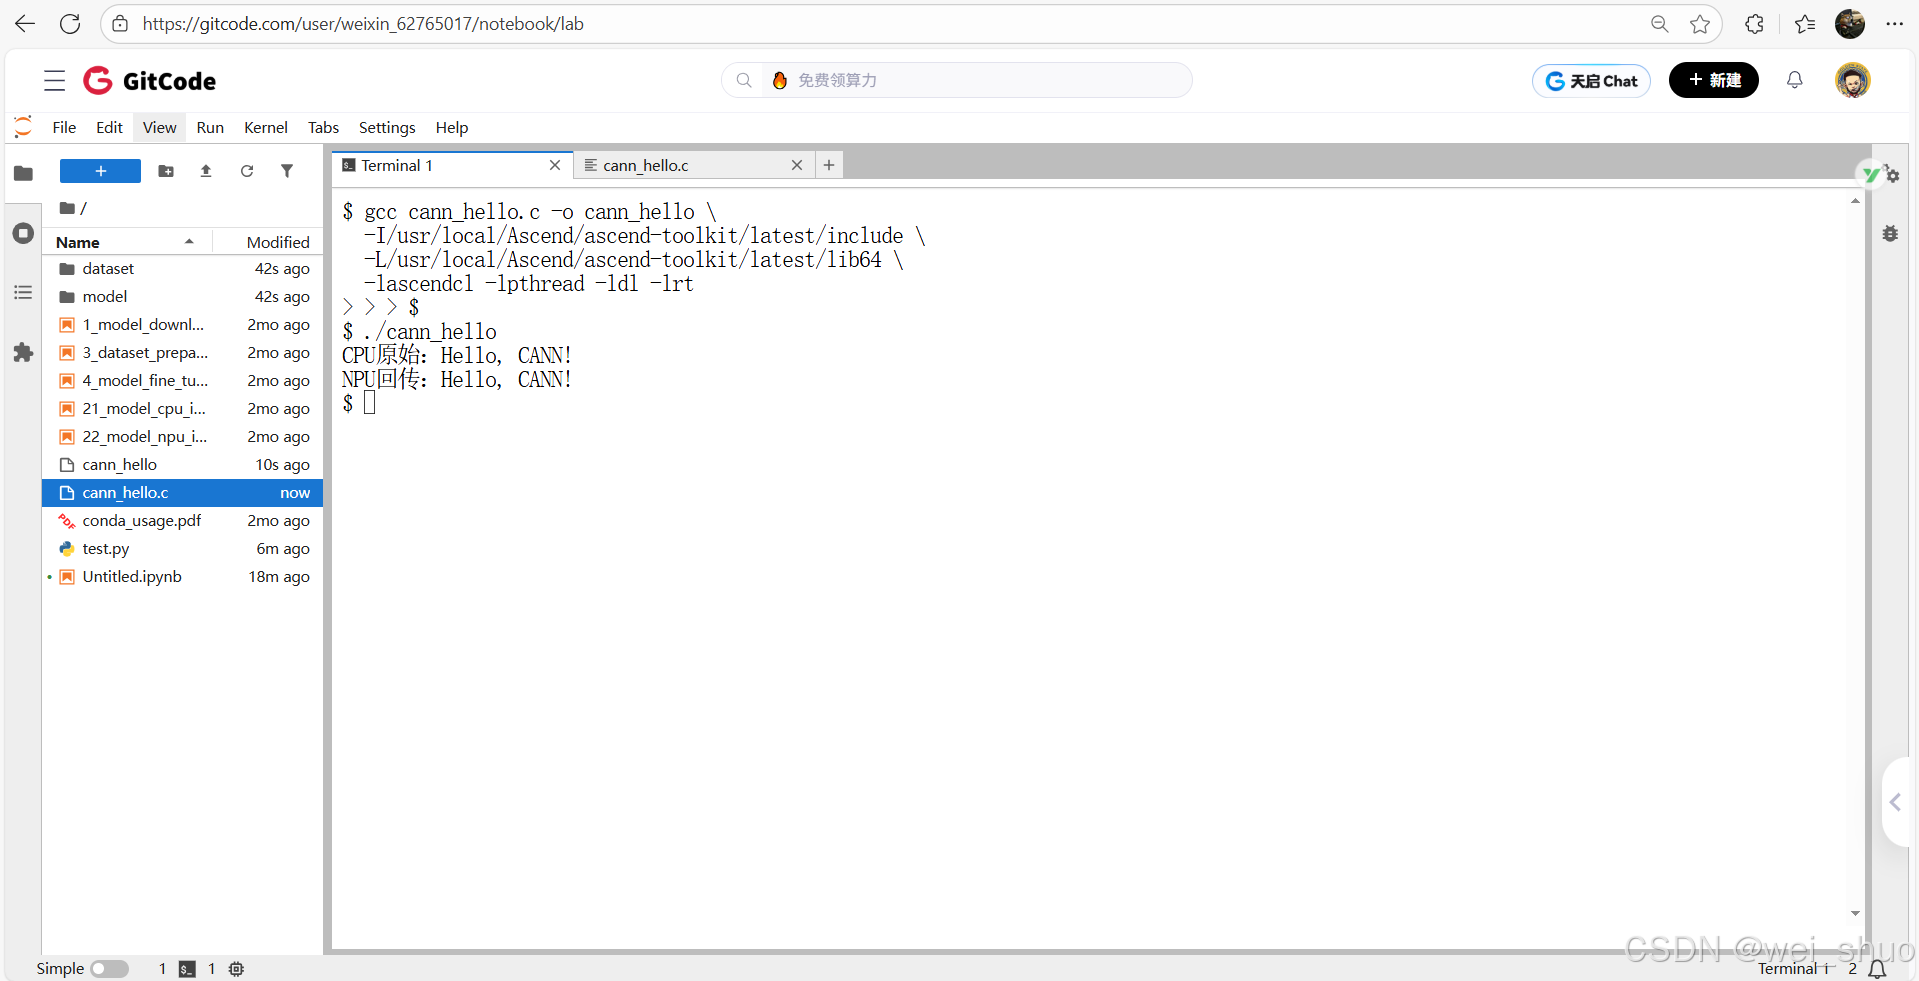Open status bar notifications bell
The width and height of the screenshot is (1919, 981).
click(1878, 968)
